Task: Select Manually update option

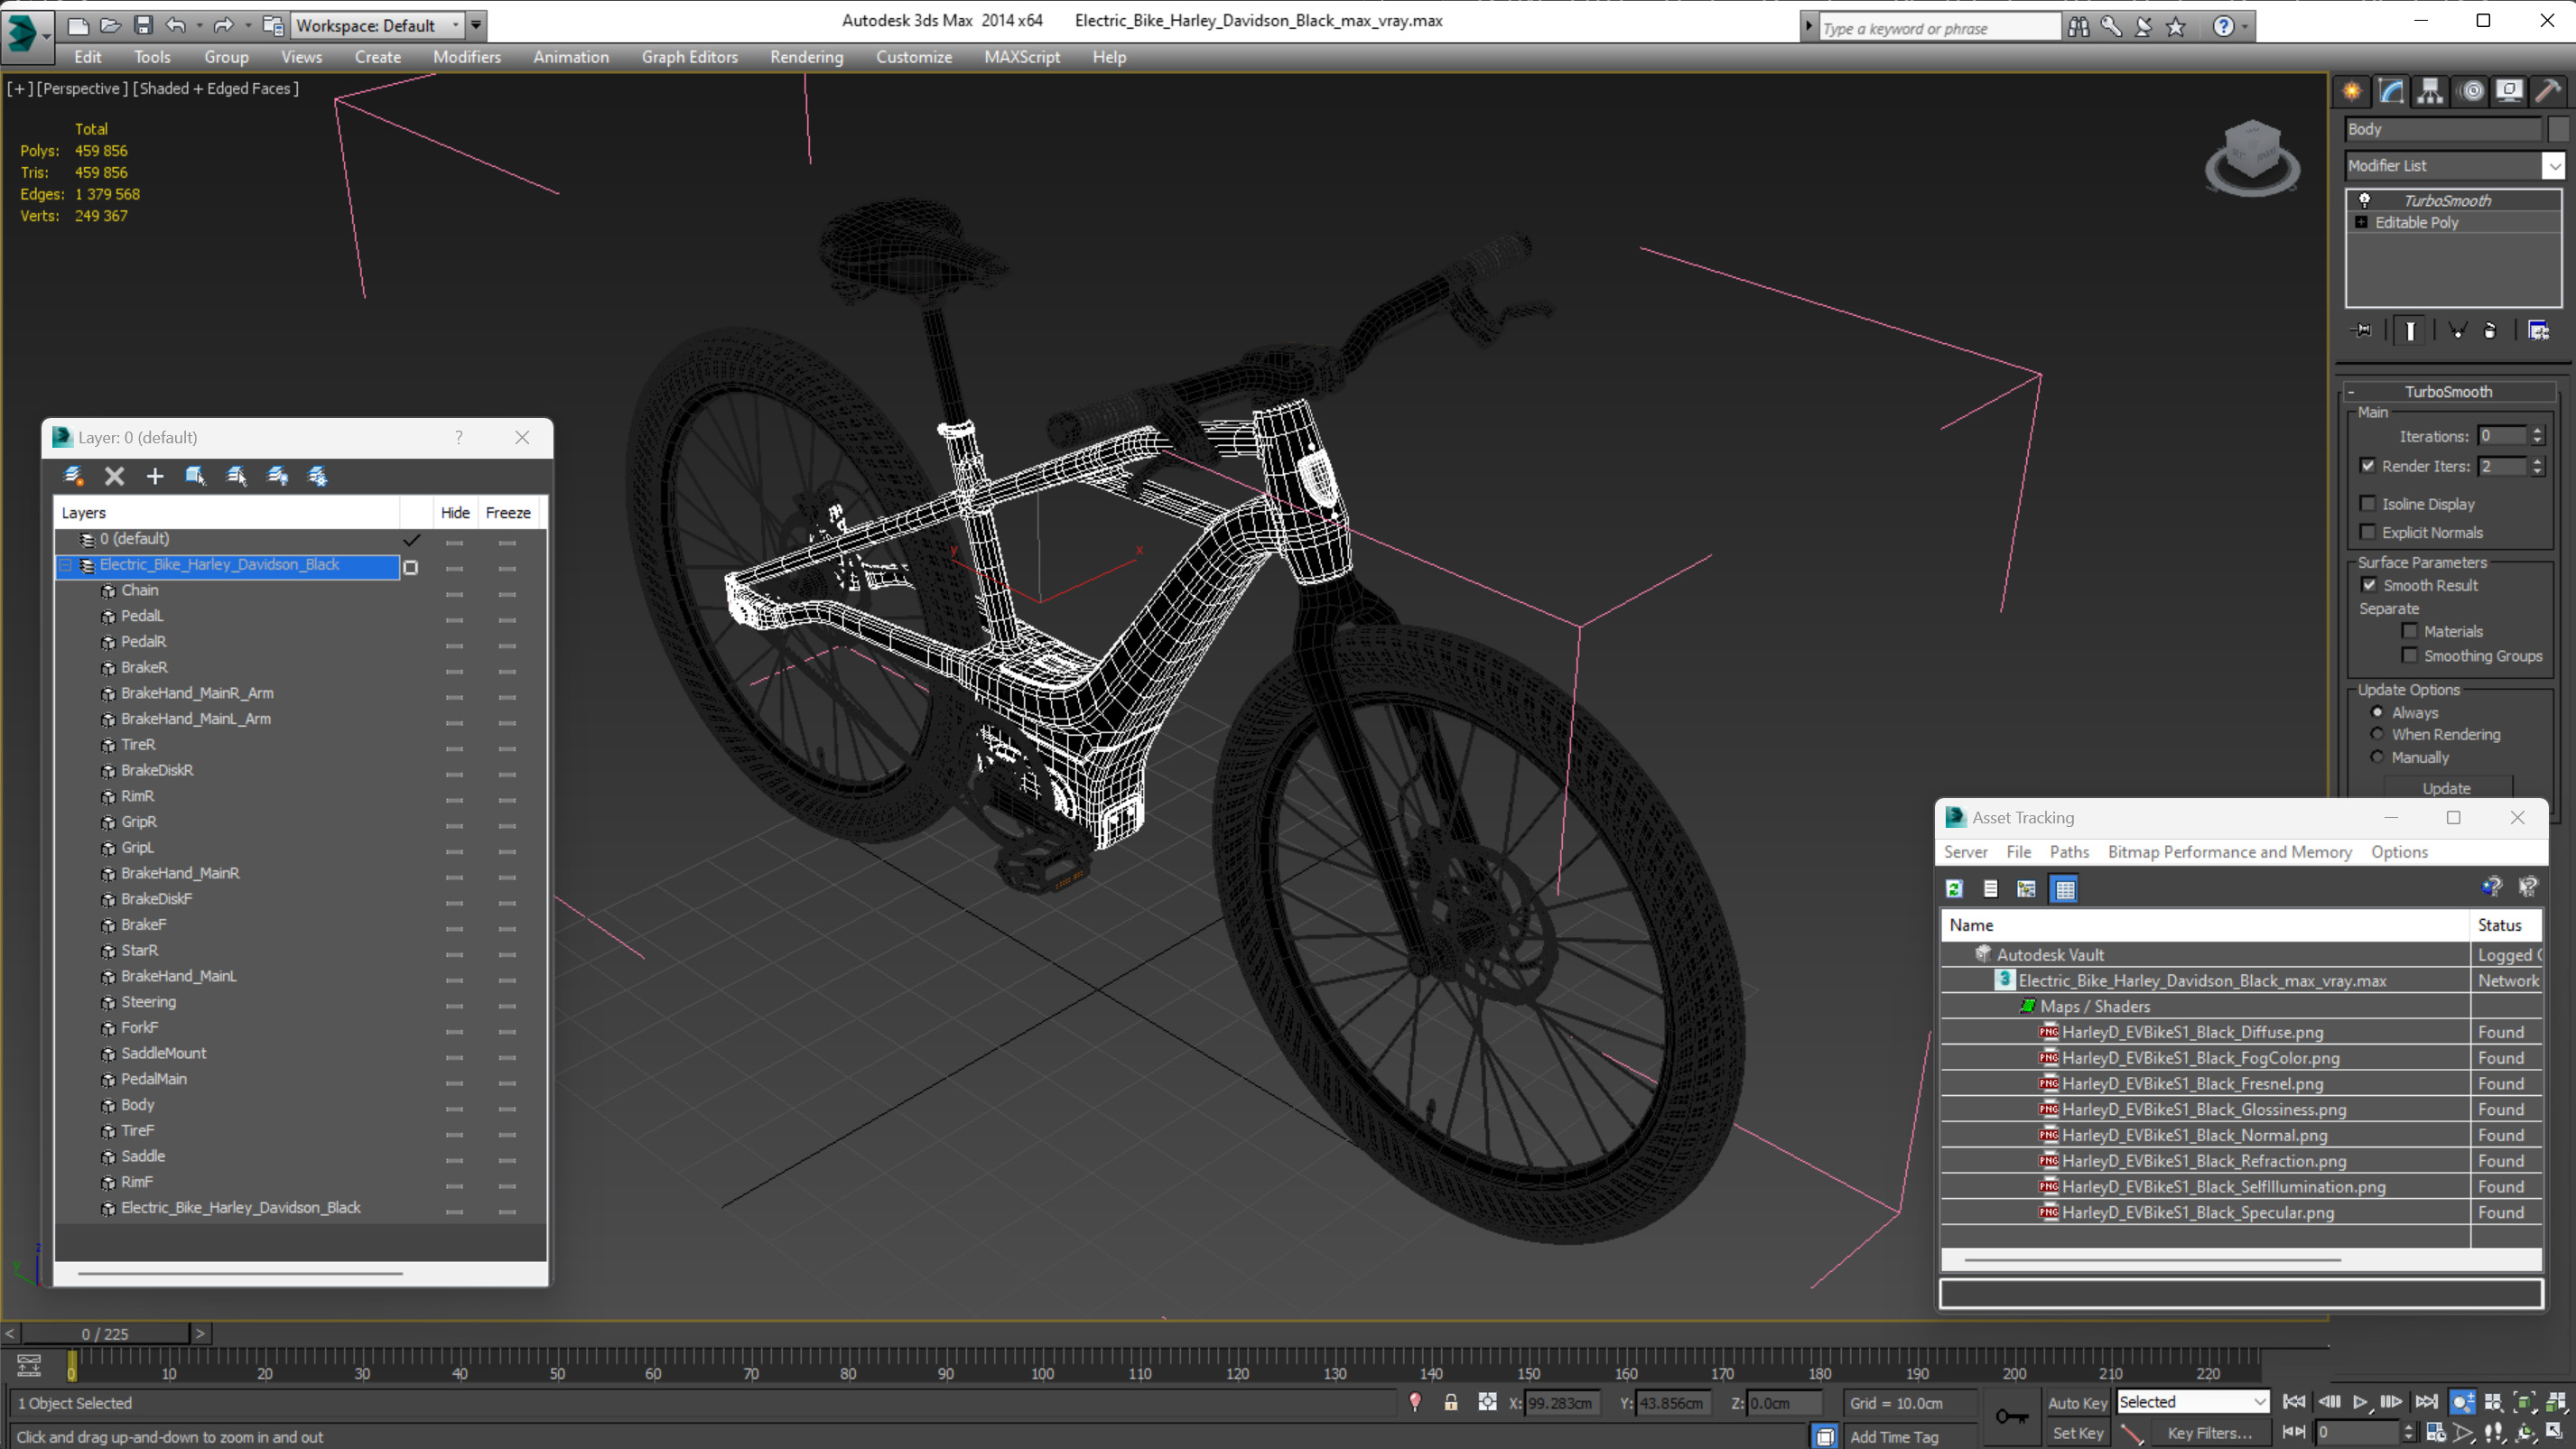Action: (x=2377, y=757)
